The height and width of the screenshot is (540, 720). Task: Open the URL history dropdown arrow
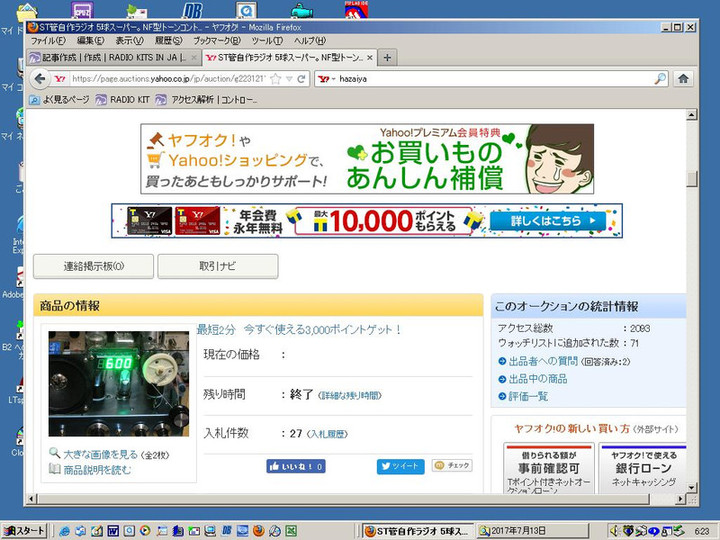pos(289,78)
